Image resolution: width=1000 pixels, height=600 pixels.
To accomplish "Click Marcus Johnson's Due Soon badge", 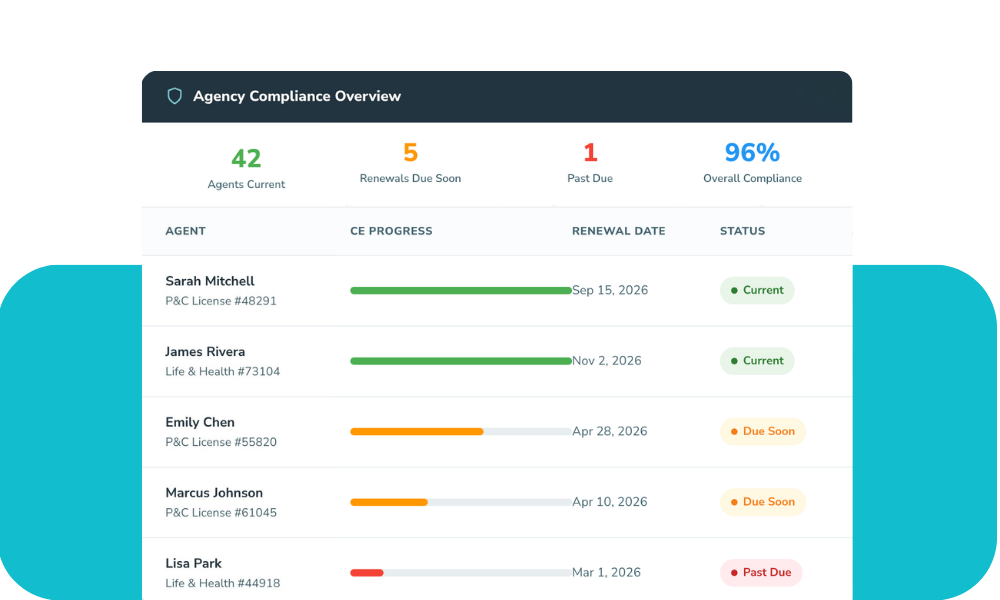I will point(763,502).
